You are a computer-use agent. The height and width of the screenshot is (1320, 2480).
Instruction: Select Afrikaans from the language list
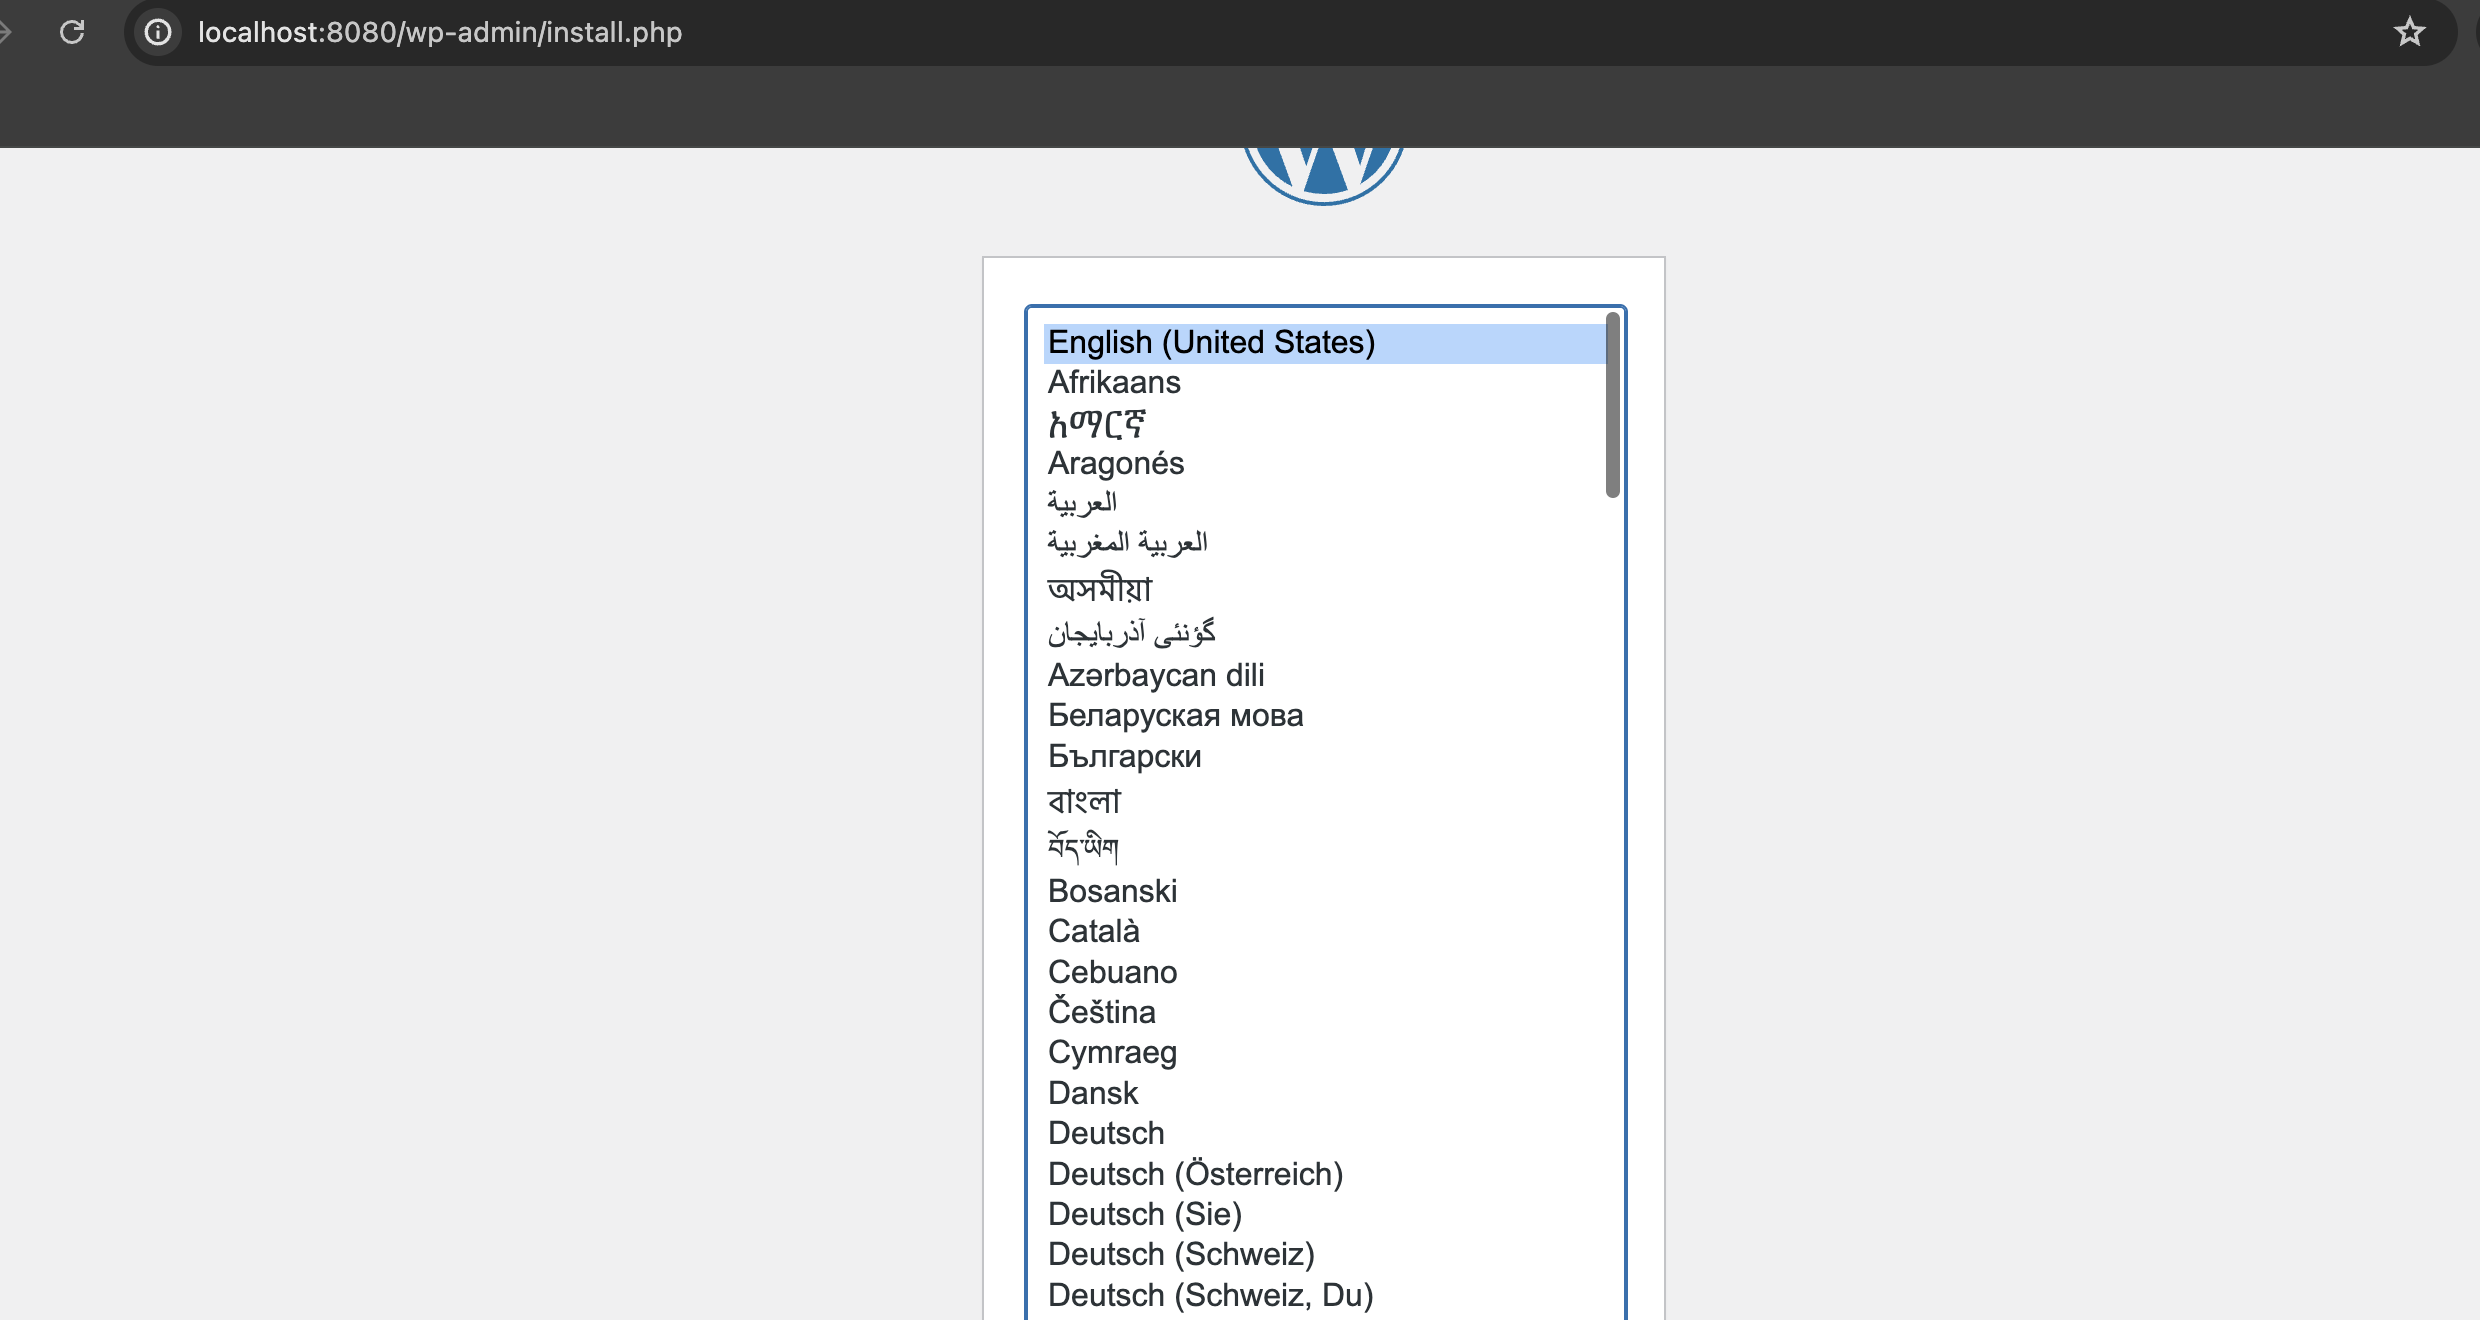coord(1113,382)
